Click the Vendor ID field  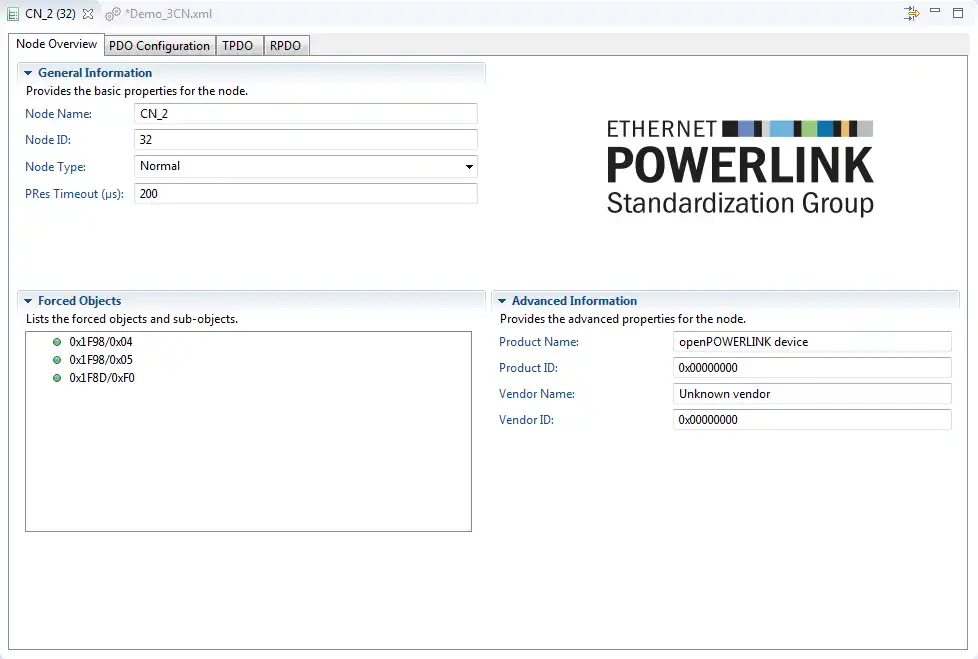[812, 420]
